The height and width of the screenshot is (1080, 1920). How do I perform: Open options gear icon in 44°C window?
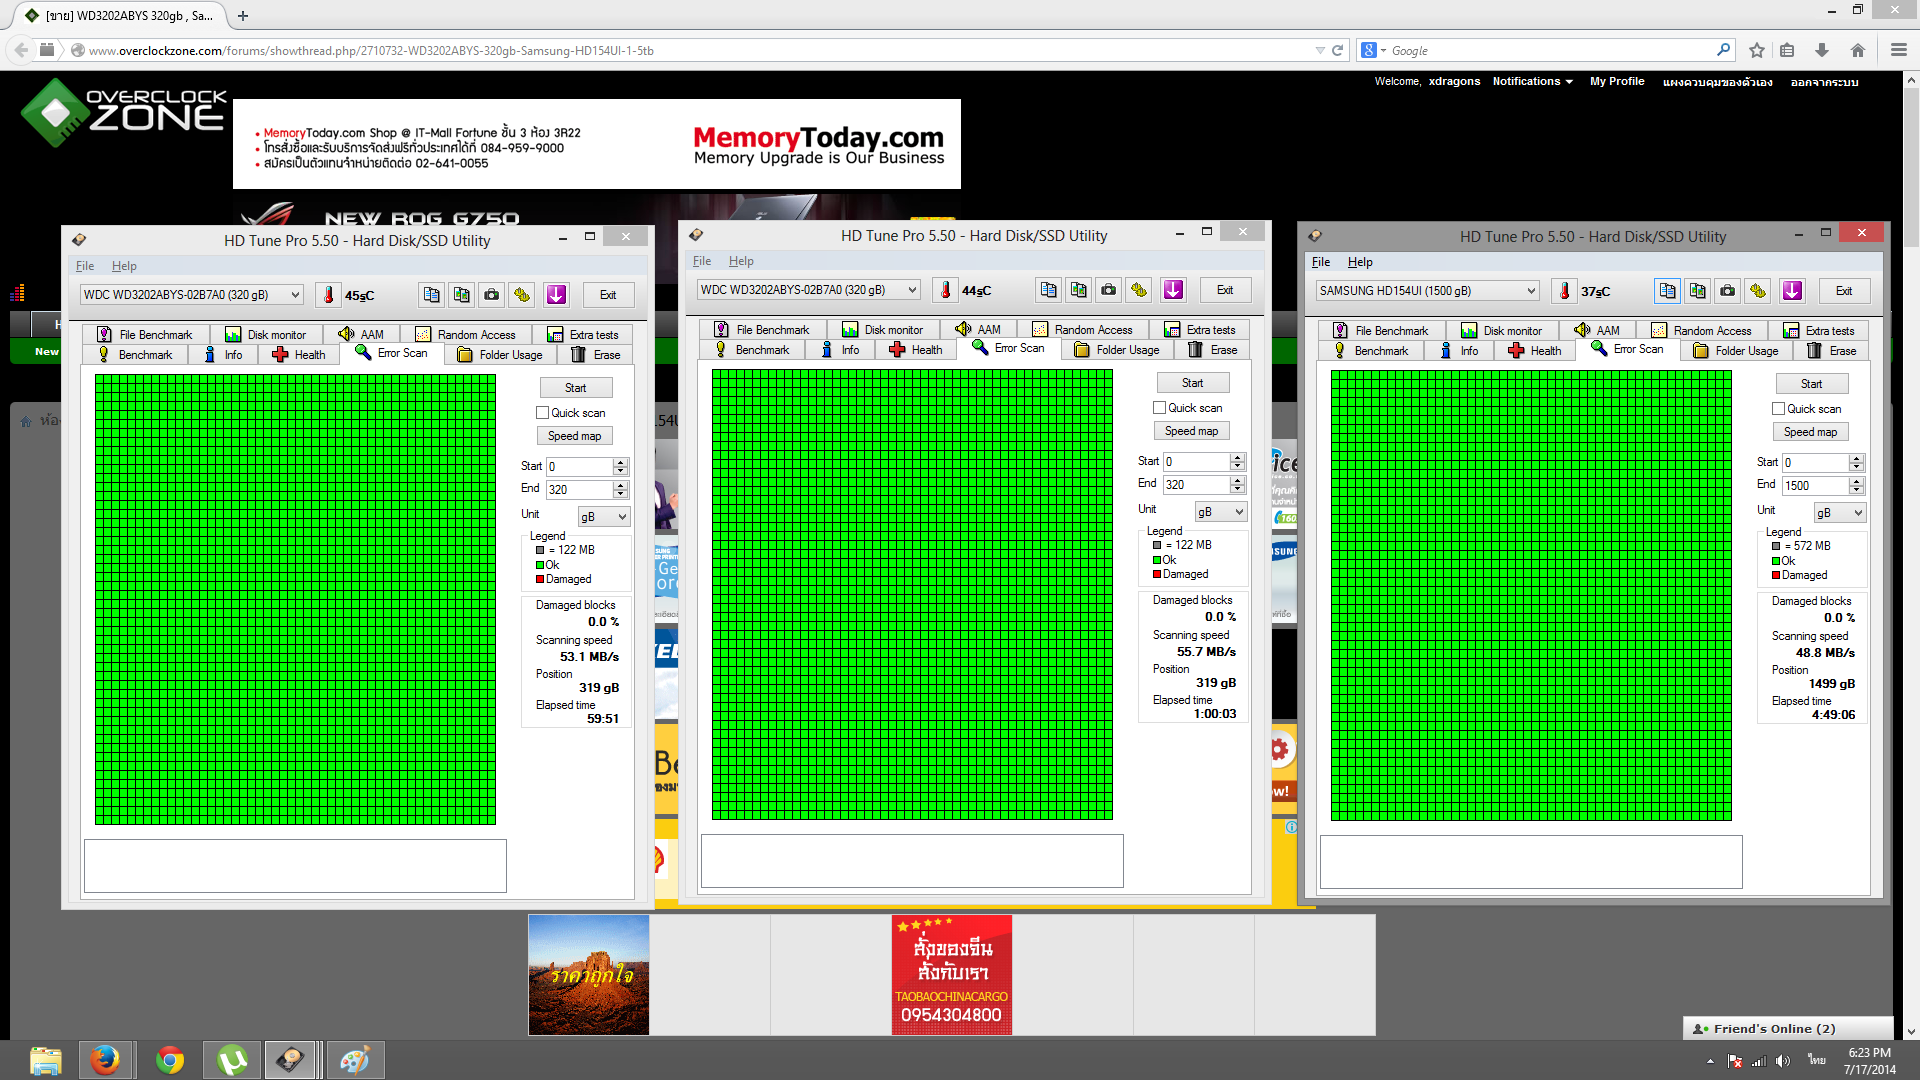1139,290
